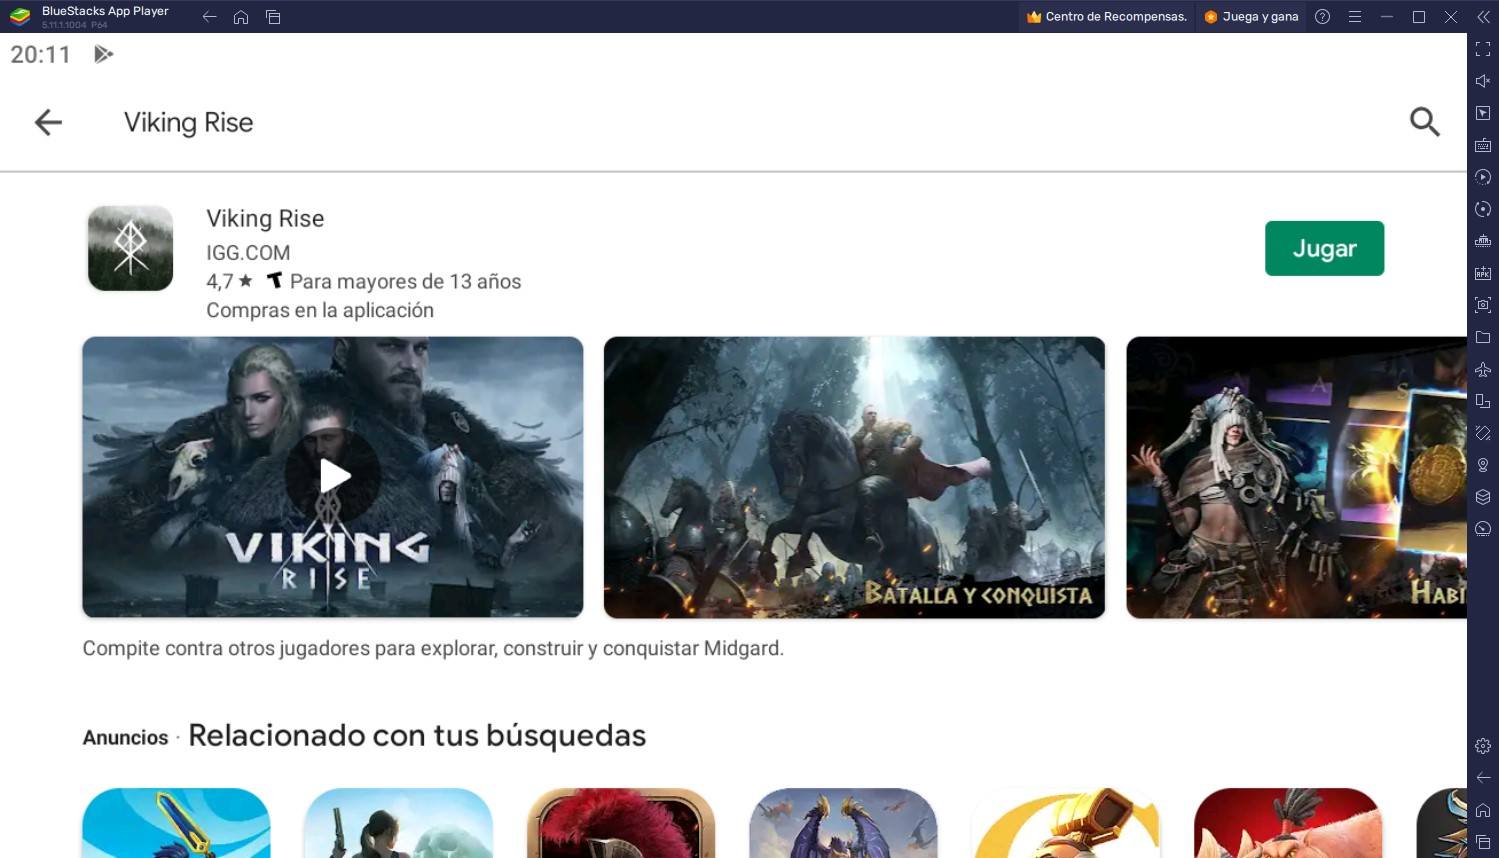The height and width of the screenshot is (858, 1499).
Task: Open macro recorder play-circle icon
Action: [1483, 177]
